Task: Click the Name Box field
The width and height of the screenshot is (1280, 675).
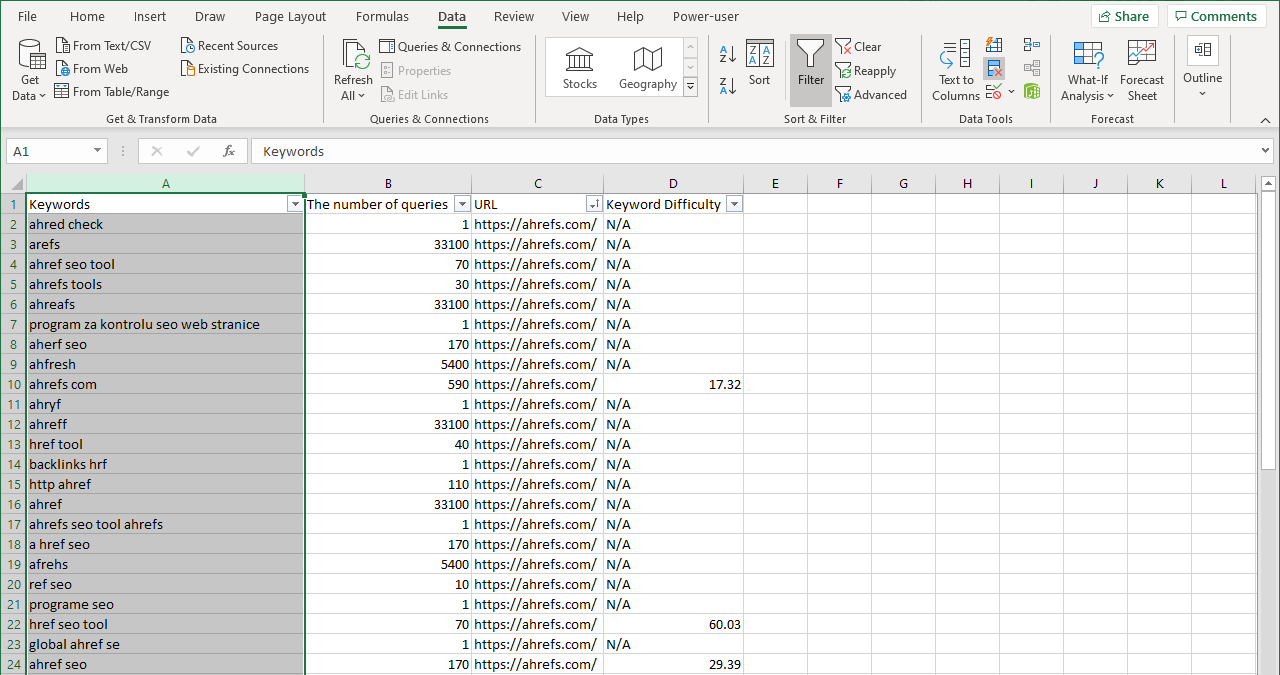Action: [48, 151]
